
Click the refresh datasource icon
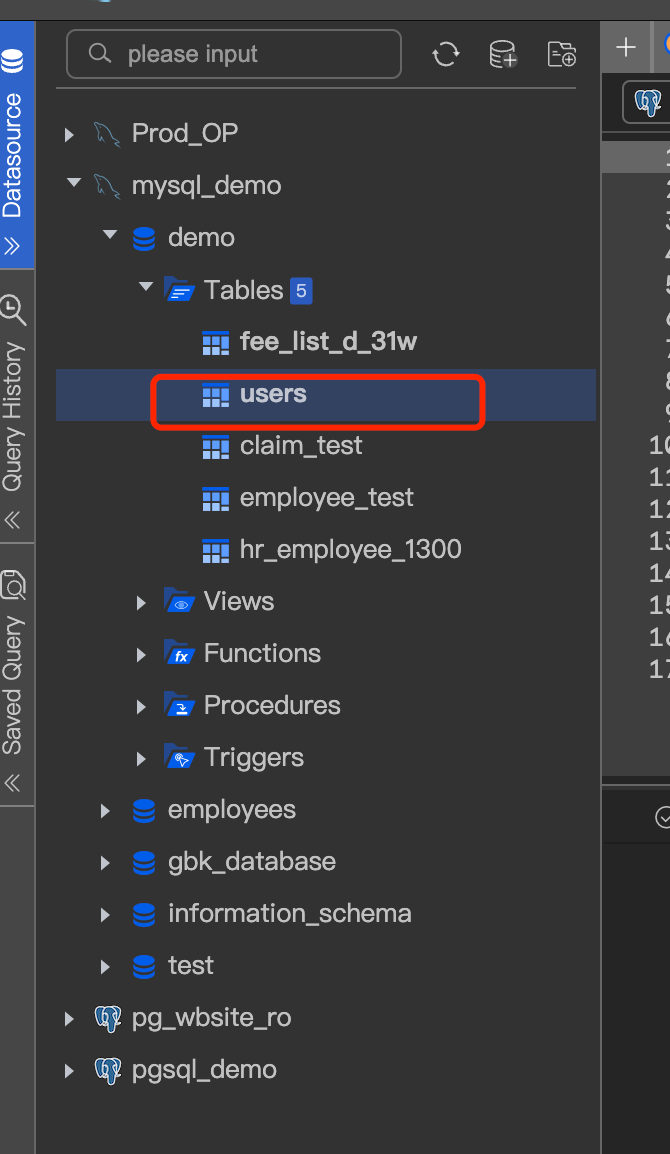pyautogui.click(x=446, y=54)
